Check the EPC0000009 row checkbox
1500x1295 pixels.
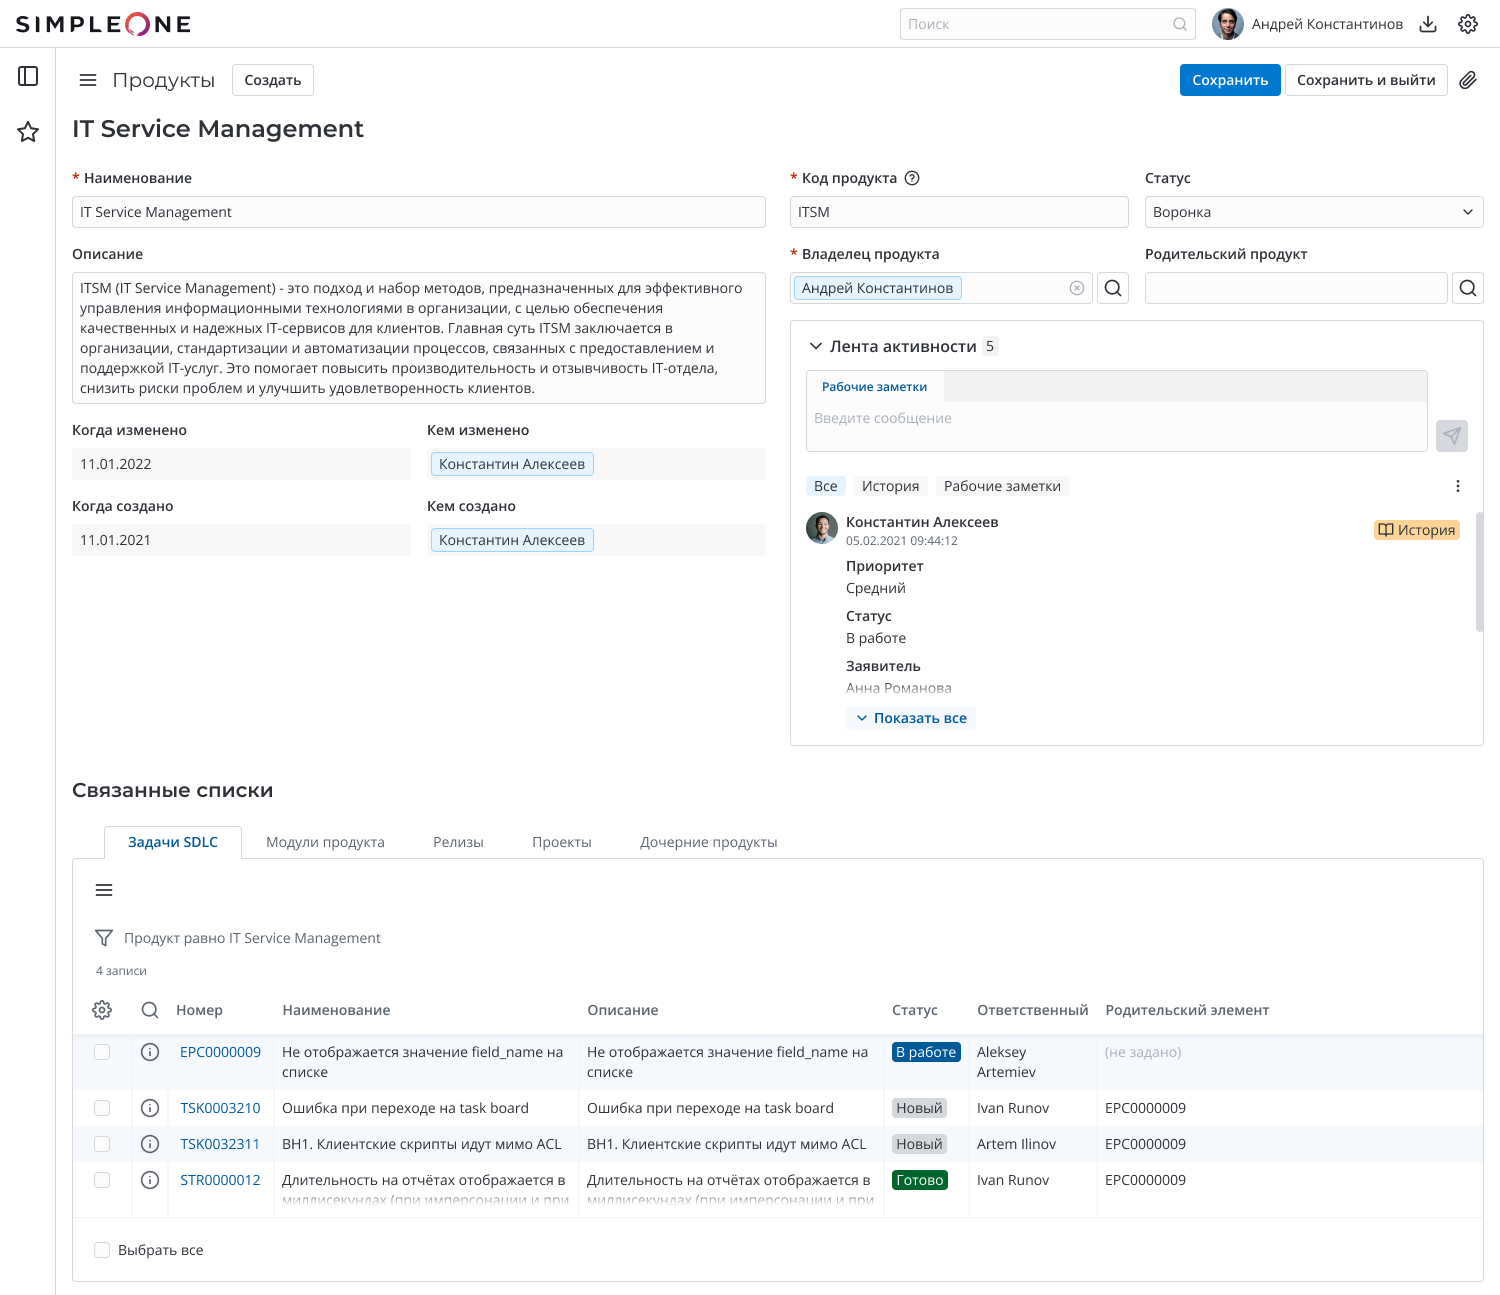pyautogui.click(x=102, y=1052)
